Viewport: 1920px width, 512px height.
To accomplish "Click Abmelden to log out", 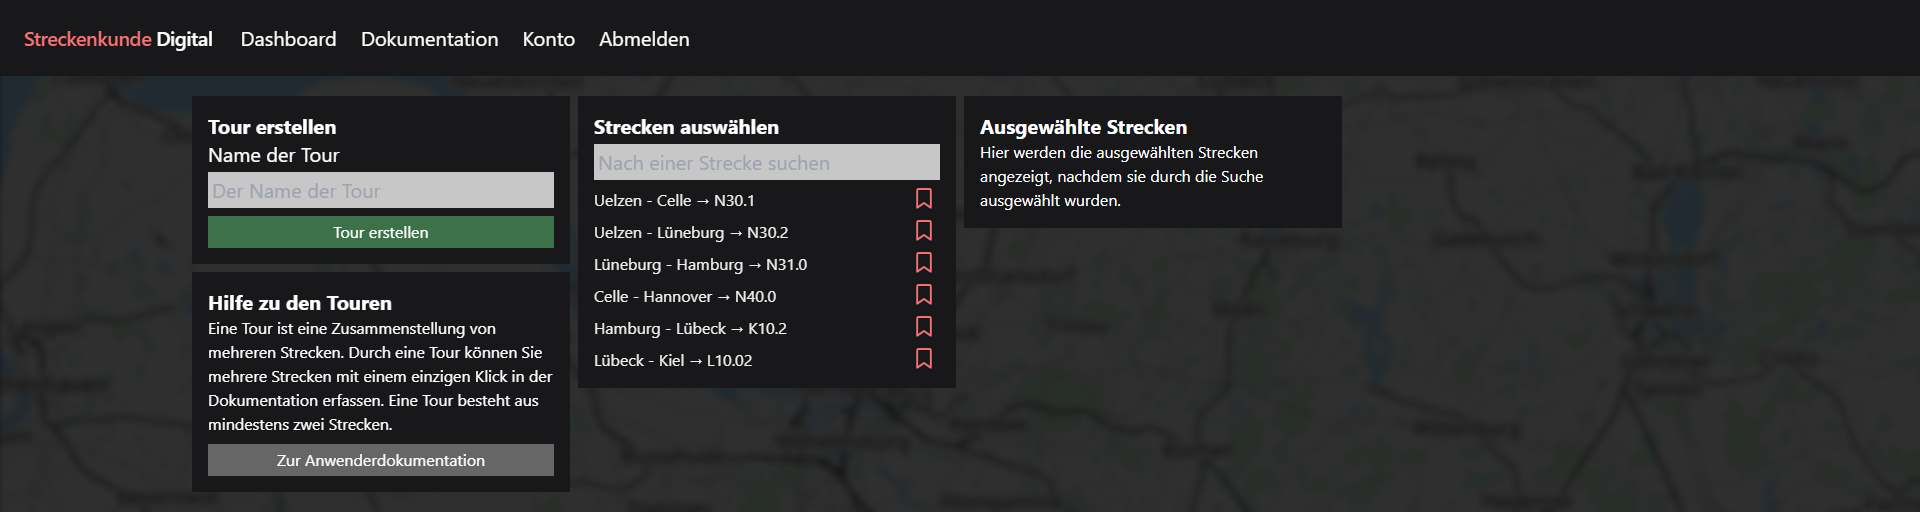I will pyautogui.click(x=644, y=39).
